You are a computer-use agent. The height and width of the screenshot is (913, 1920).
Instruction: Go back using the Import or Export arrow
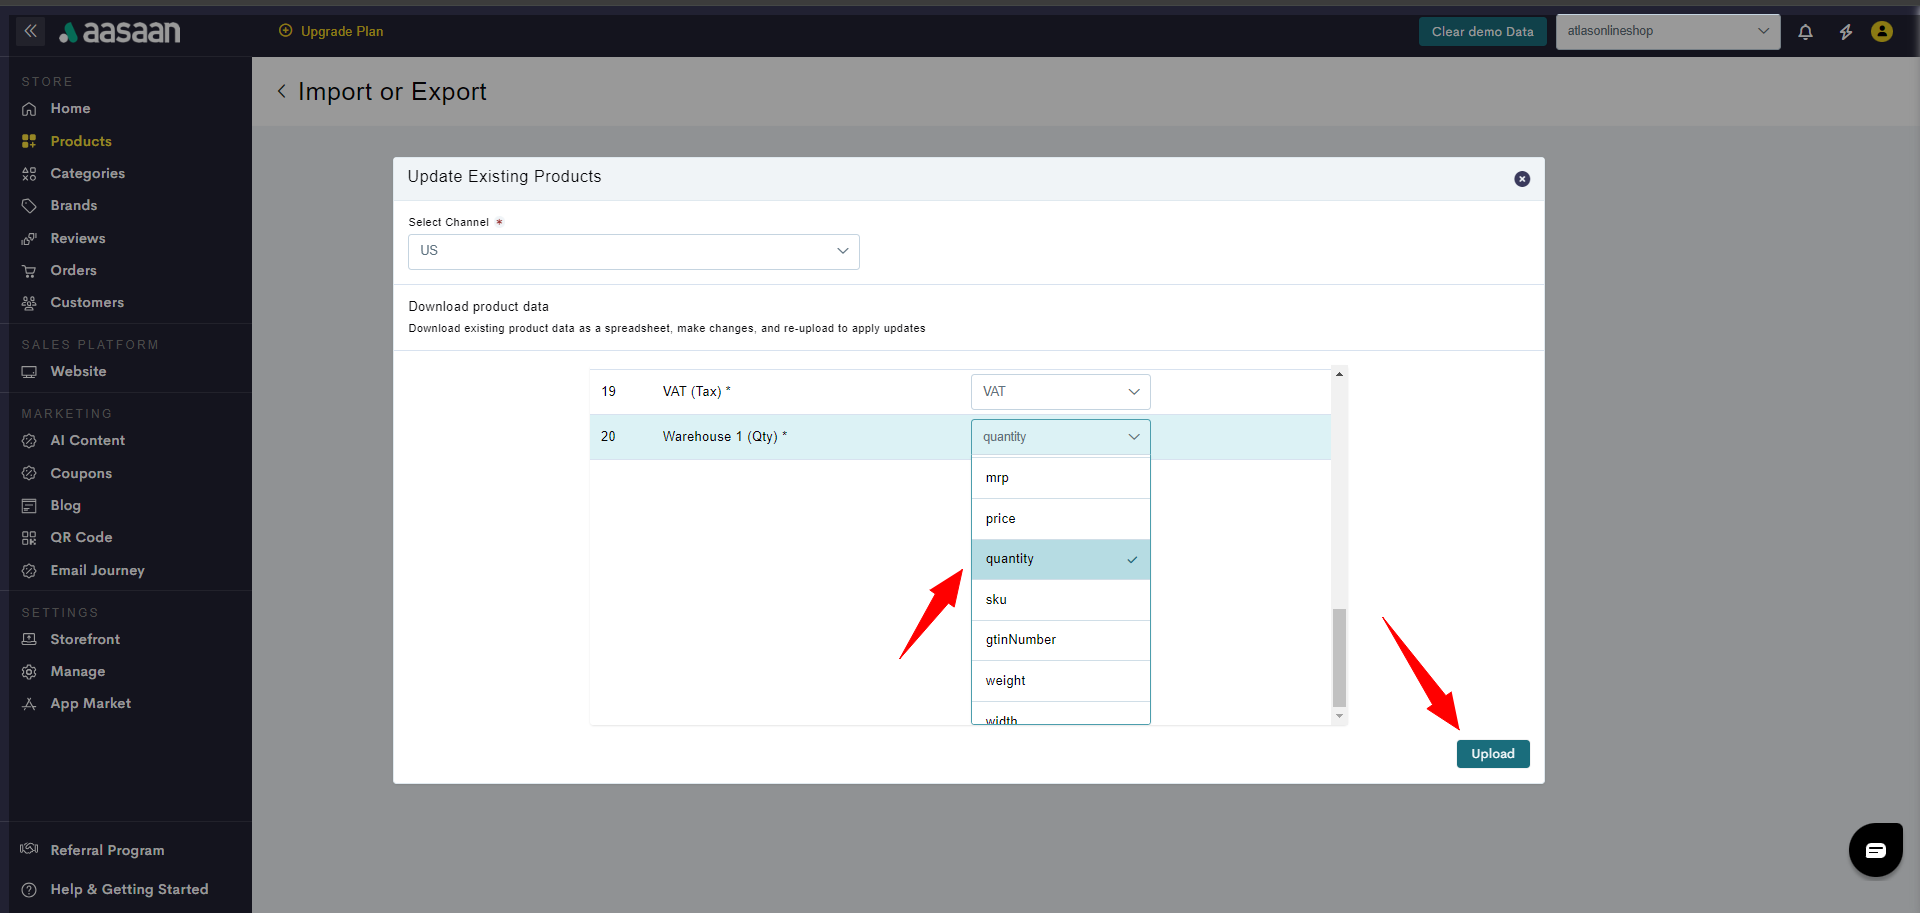coord(282,92)
